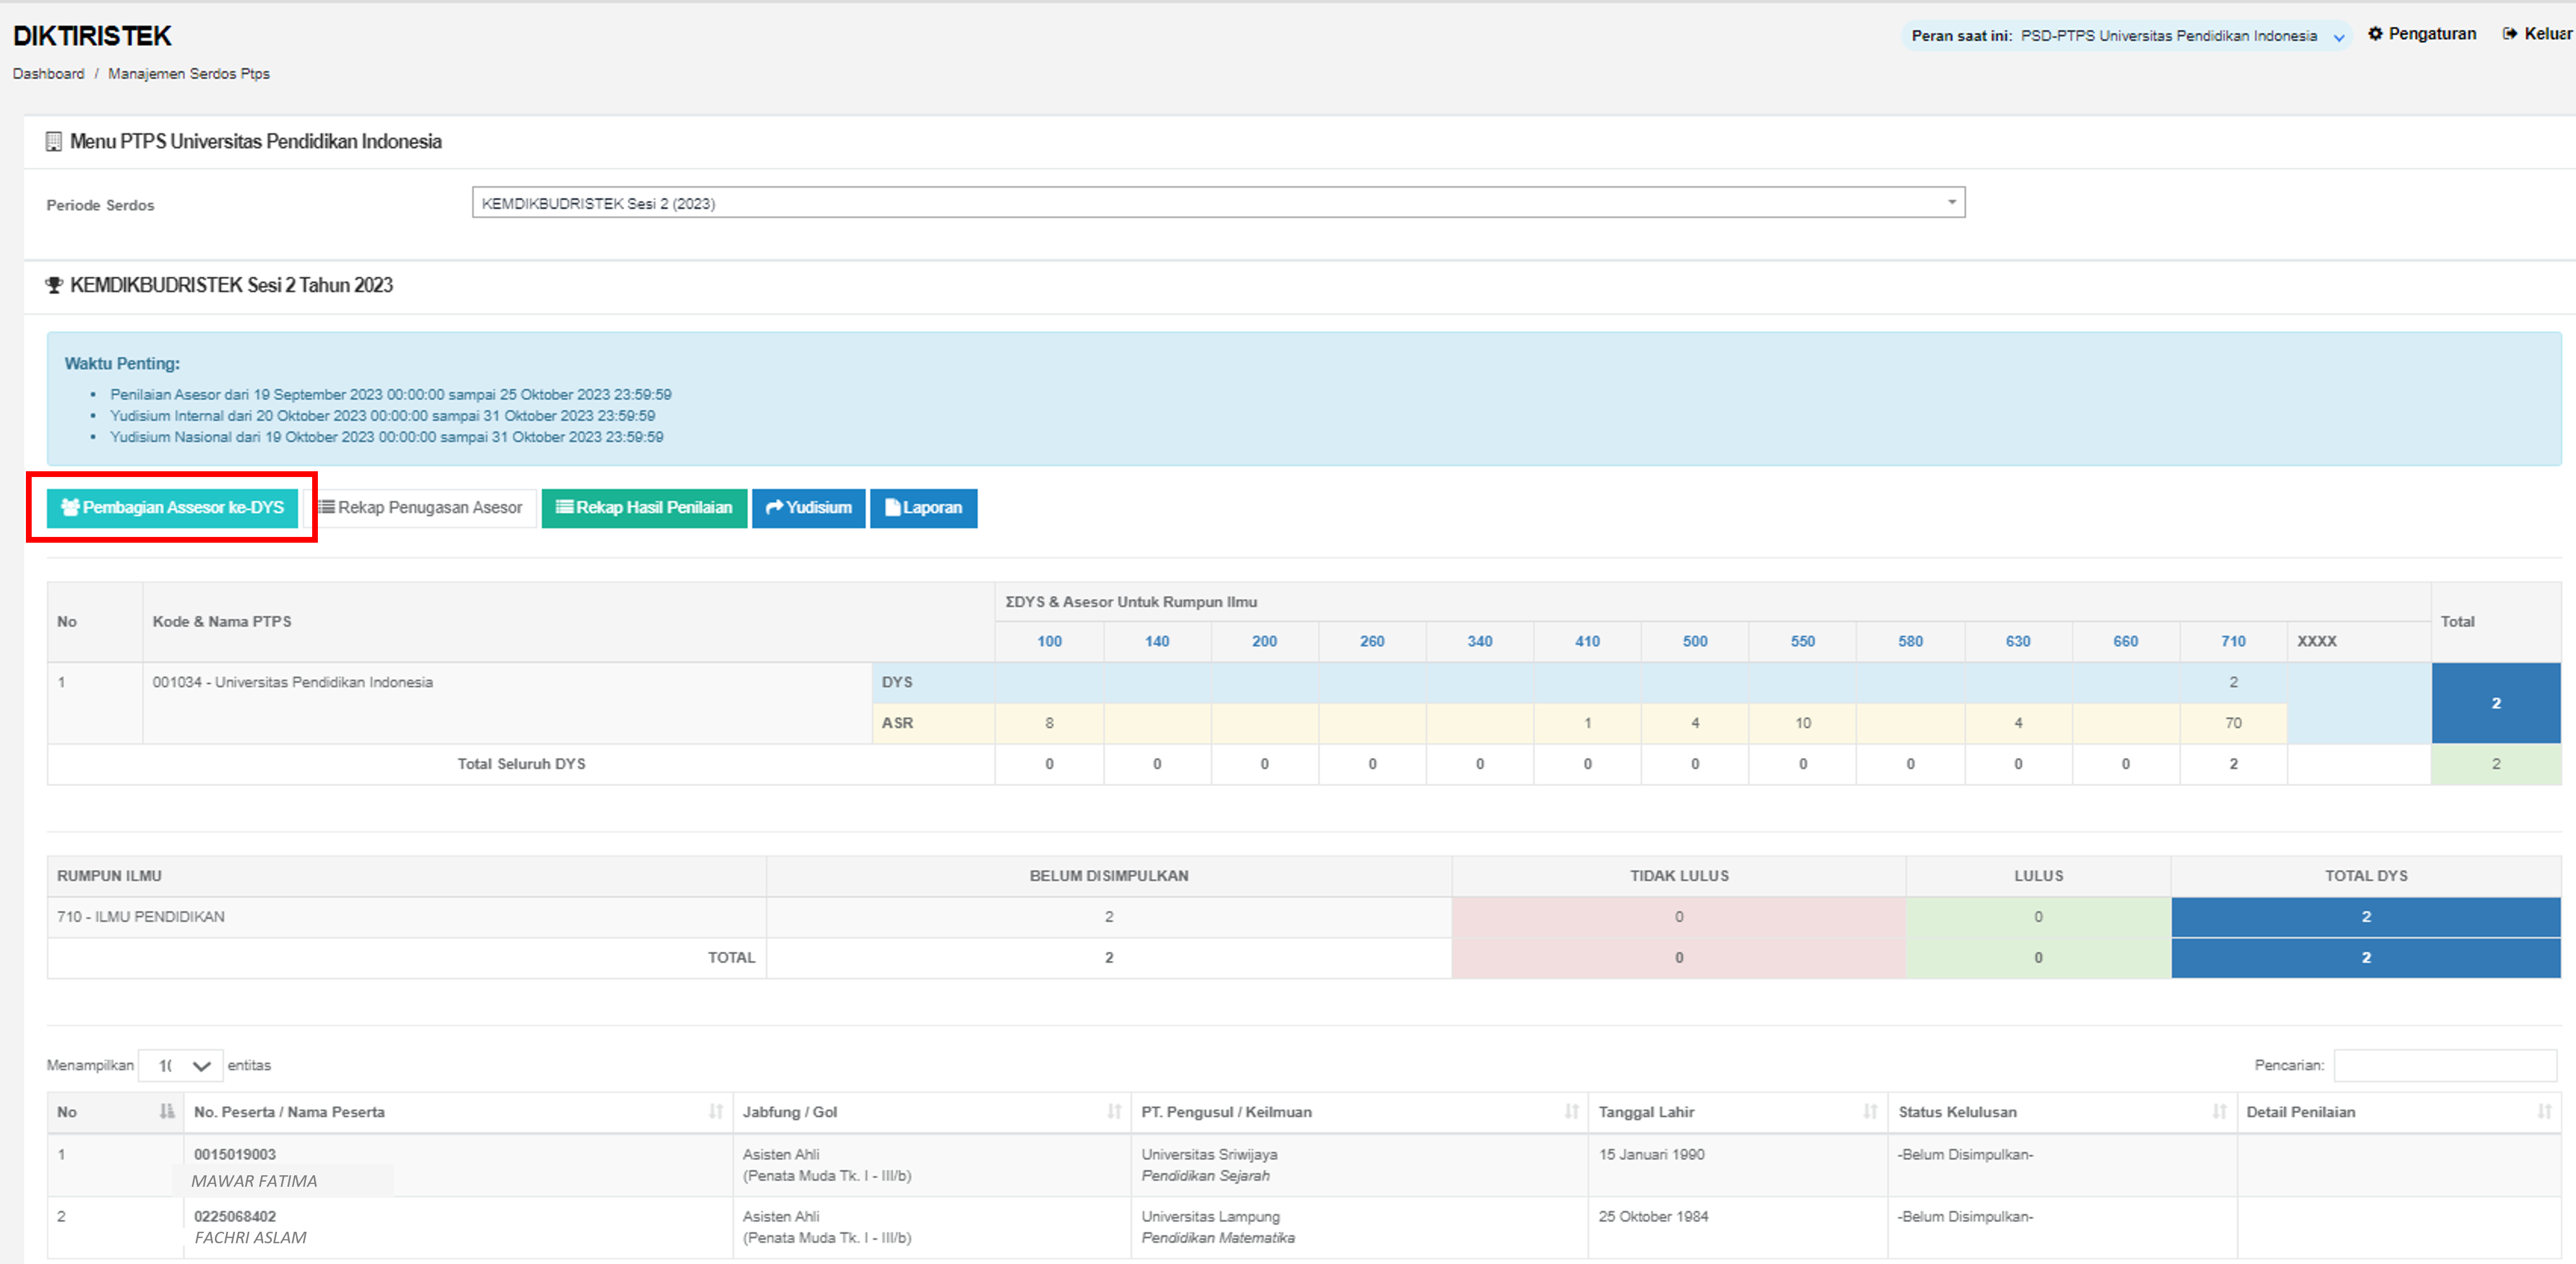
Task: Click the Waktu Penting heading
Action: [122, 364]
